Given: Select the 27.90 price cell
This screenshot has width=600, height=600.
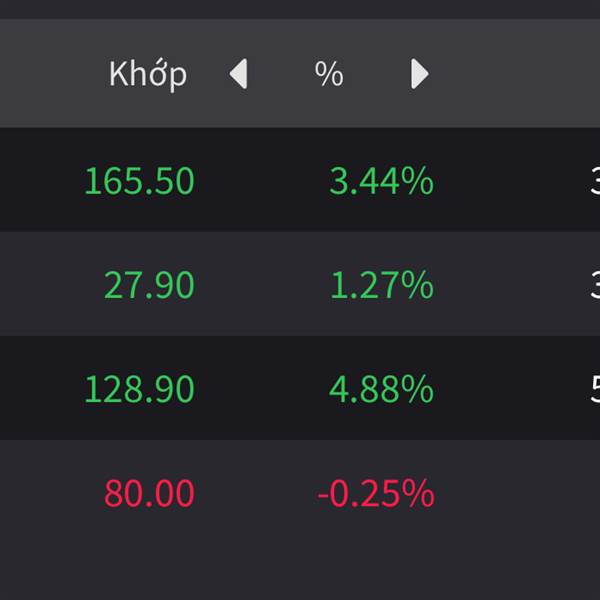Looking at the screenshot, I should (149, 285).
